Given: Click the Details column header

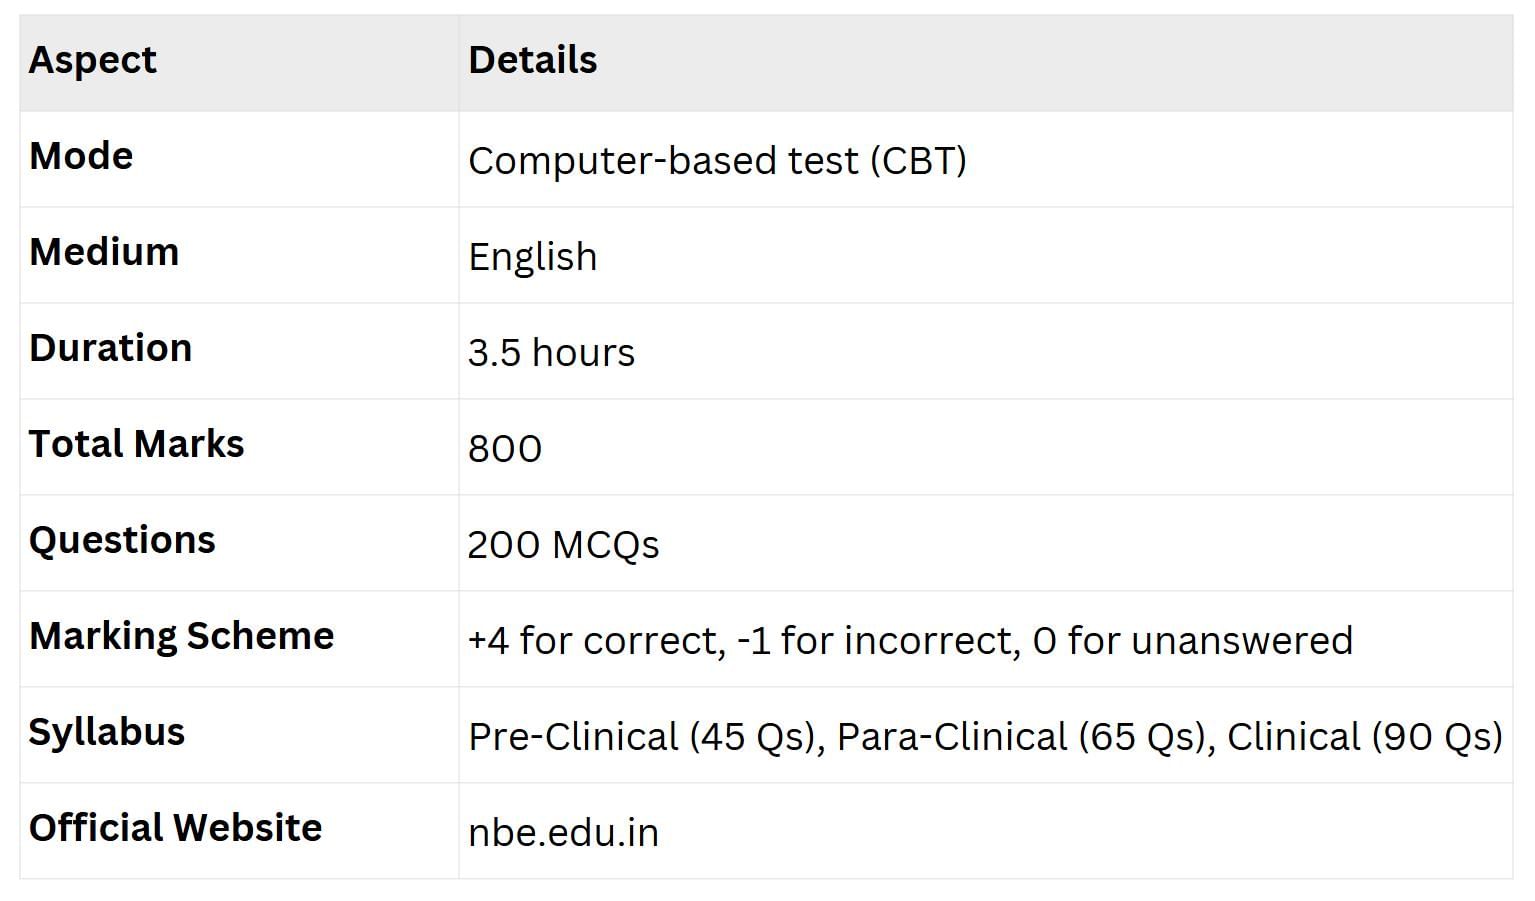Looking at the screenshot, I should click(x=532, y=61).
